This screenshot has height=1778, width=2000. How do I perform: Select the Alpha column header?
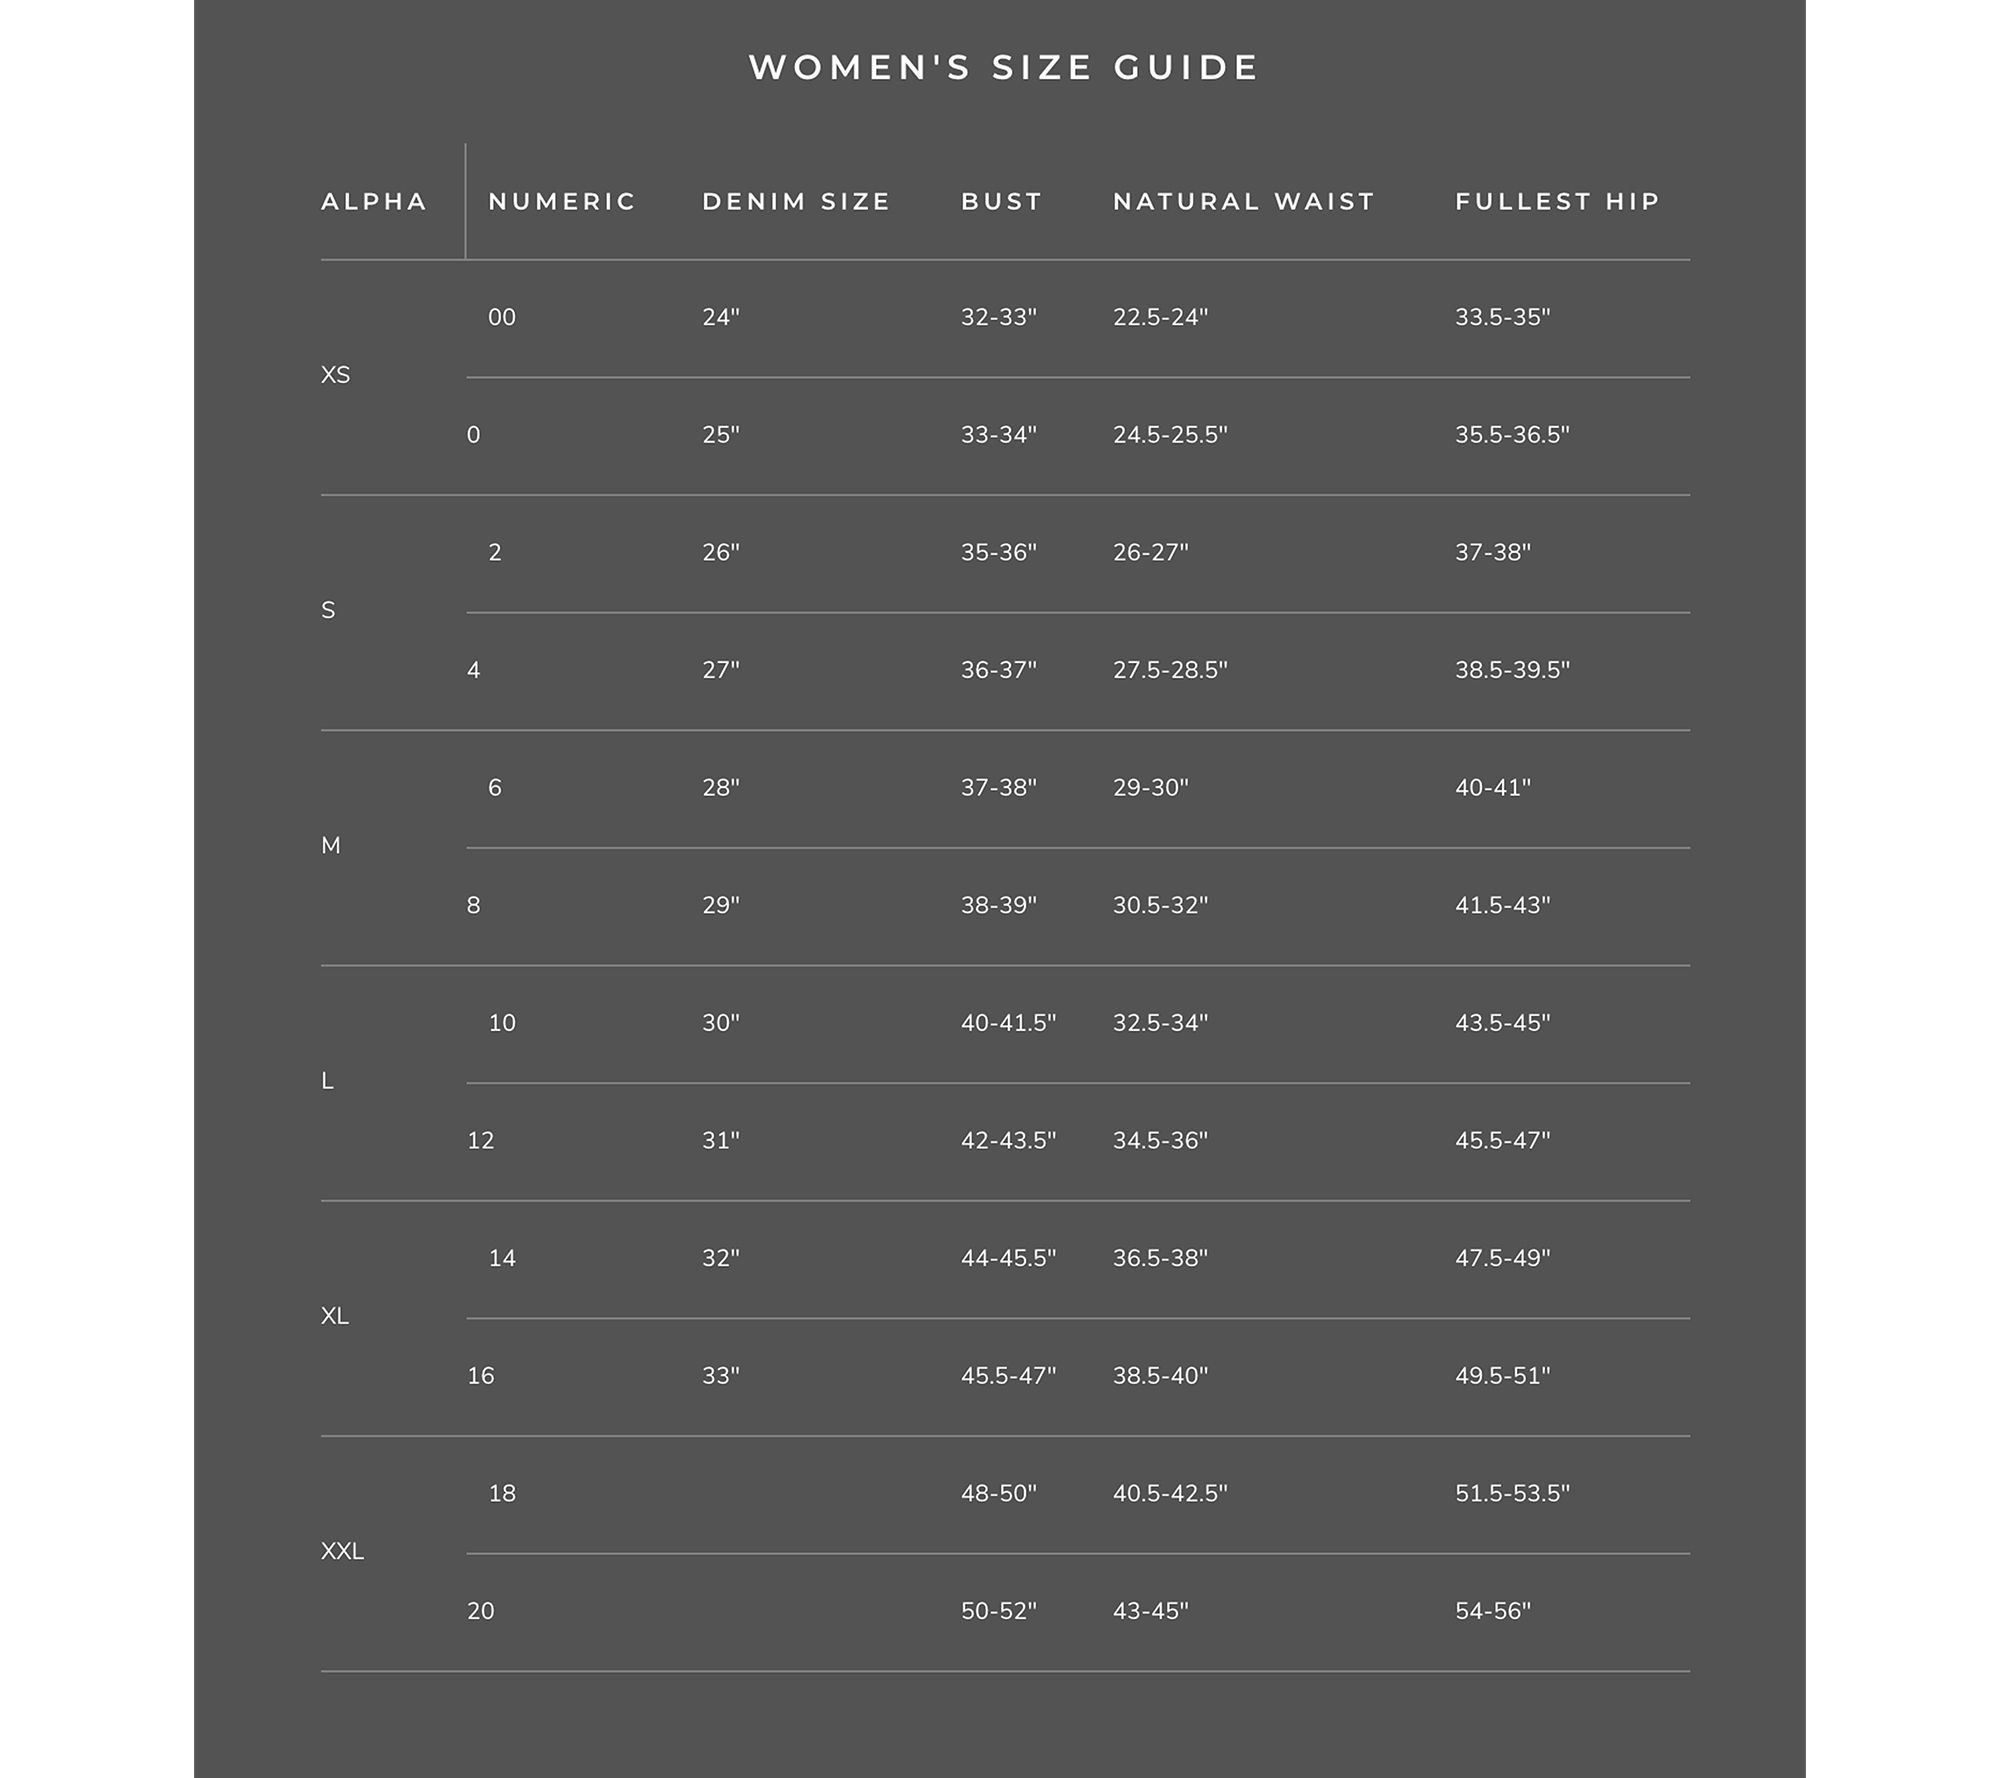pyautogui.click(x=374, y=202)
